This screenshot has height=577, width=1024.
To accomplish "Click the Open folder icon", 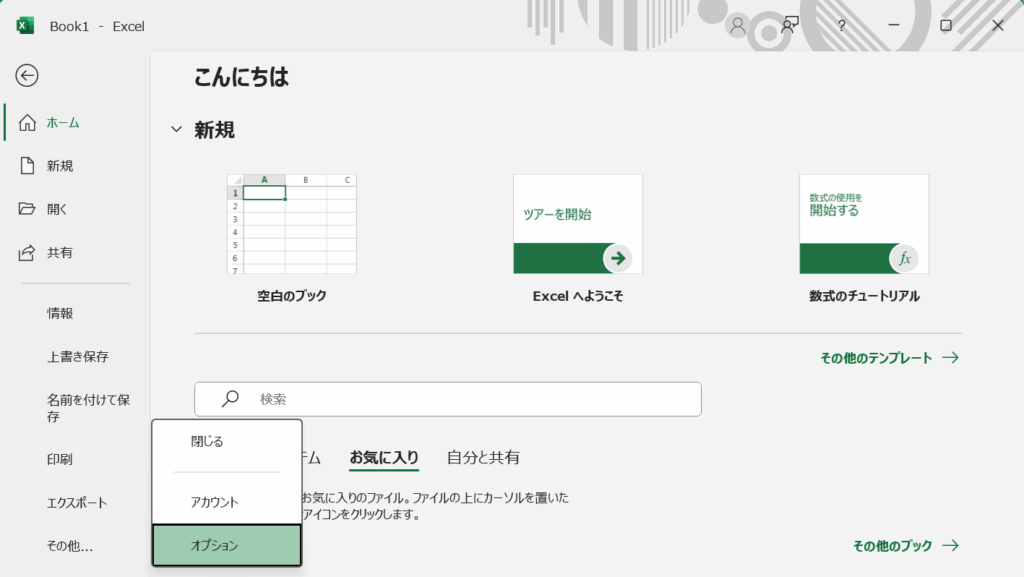I will 27,209.
